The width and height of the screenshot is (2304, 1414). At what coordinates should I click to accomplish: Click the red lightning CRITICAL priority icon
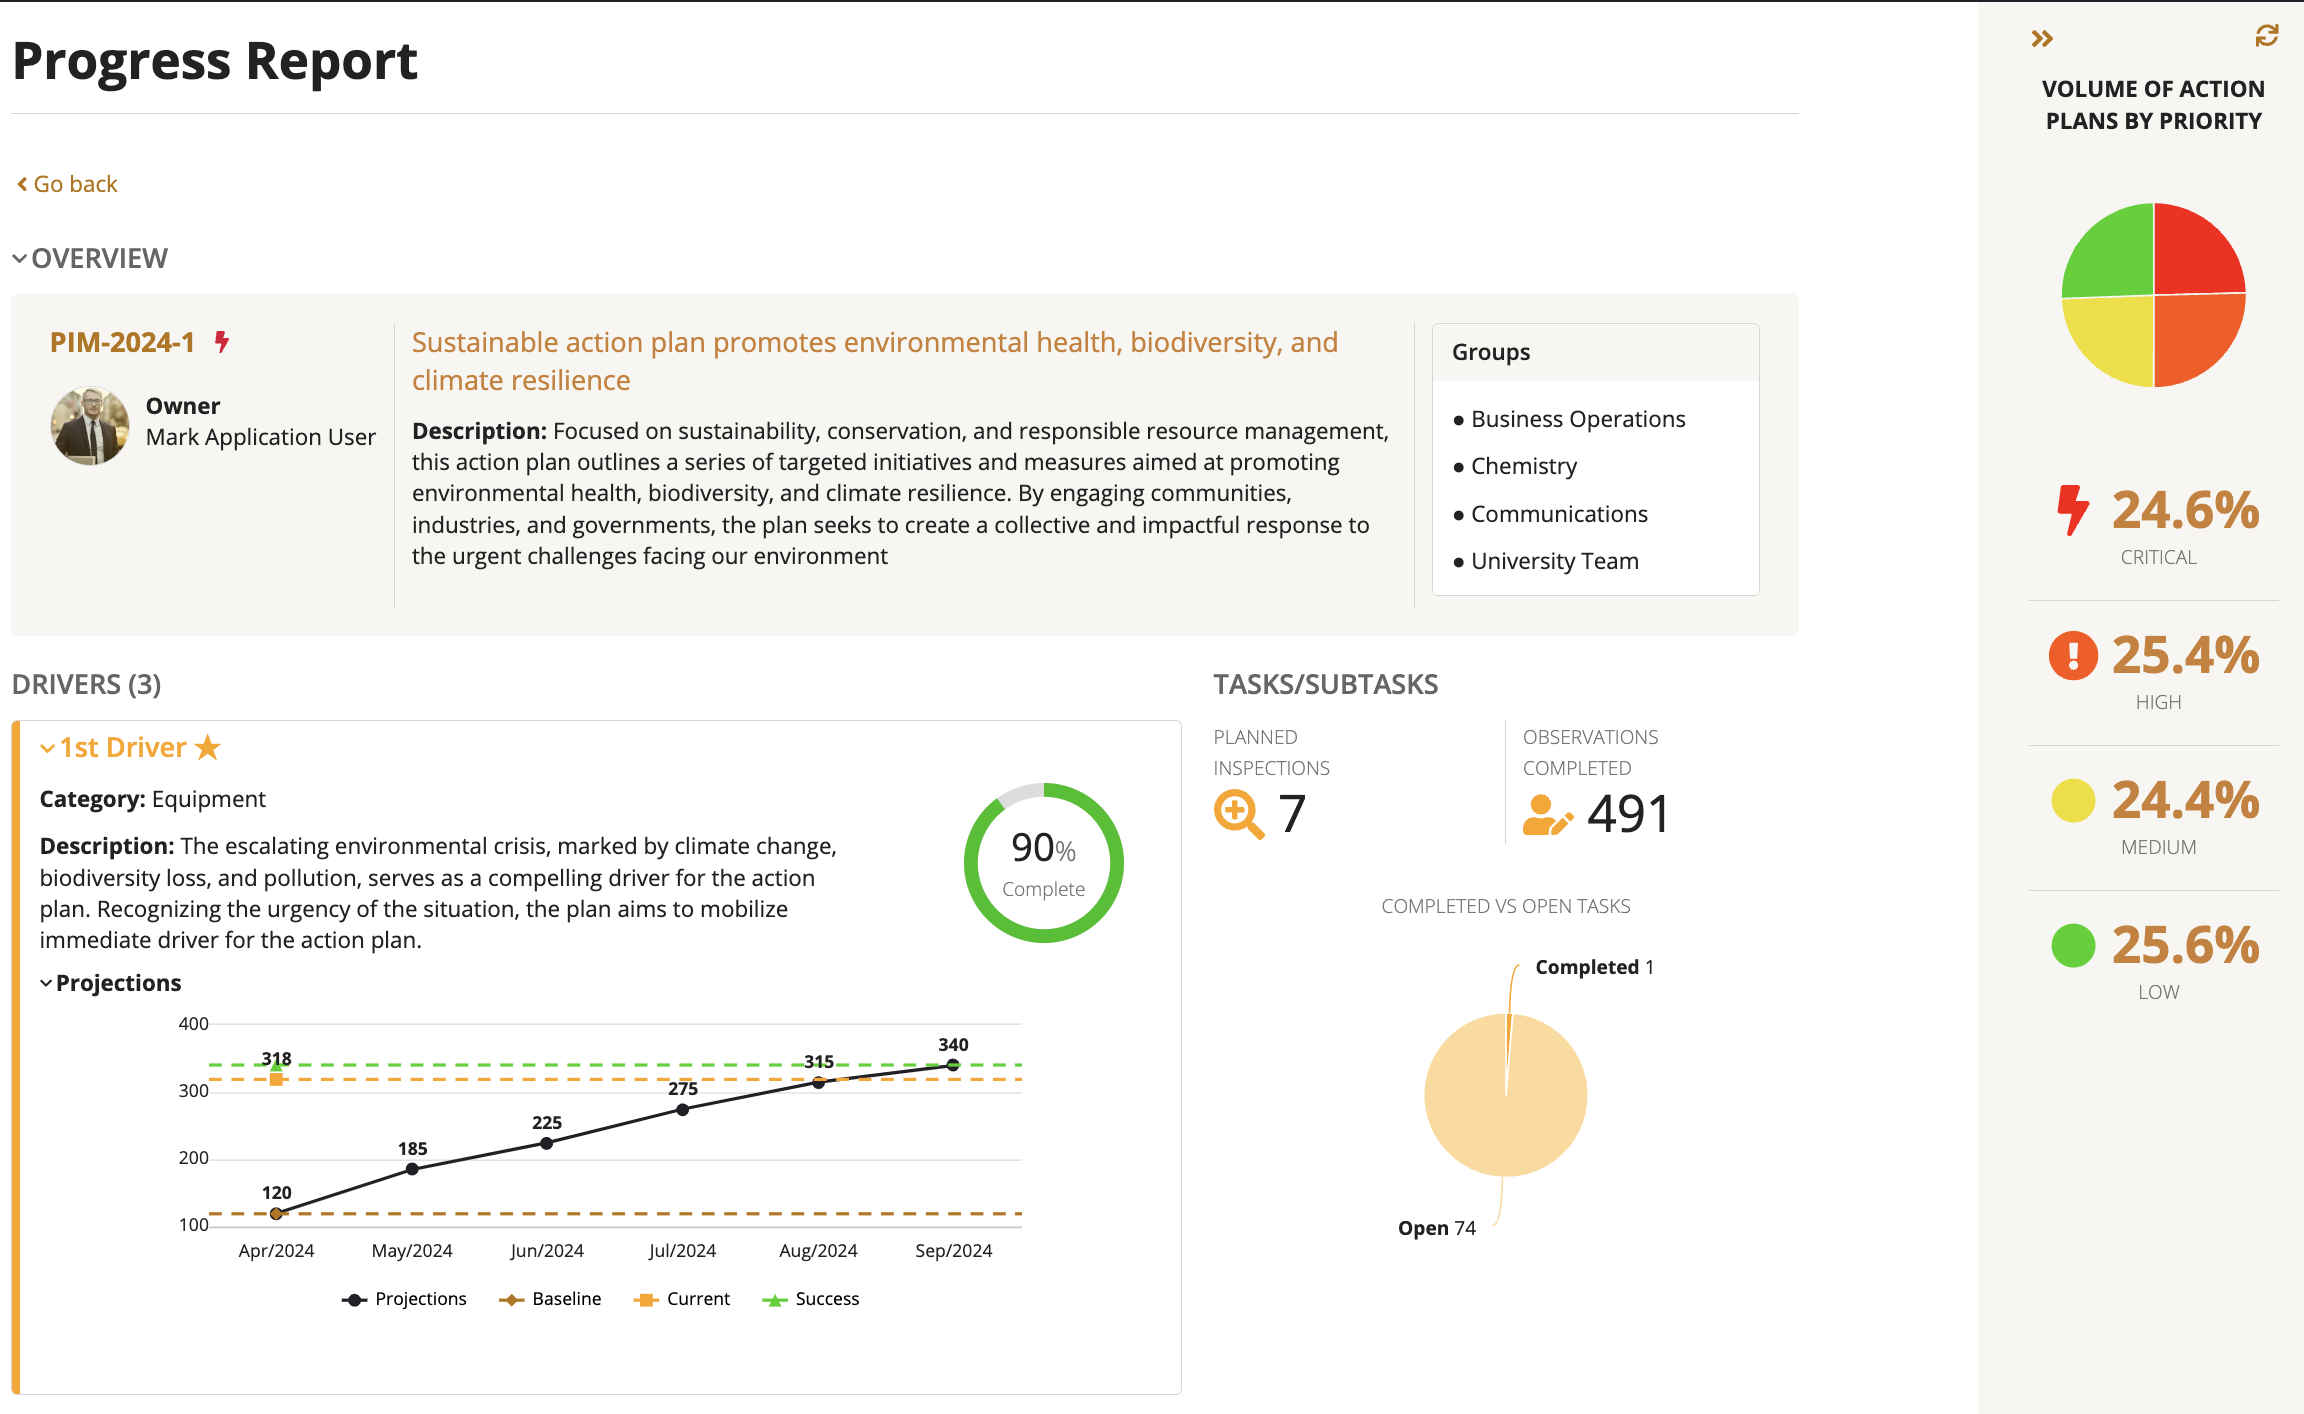2073,510
